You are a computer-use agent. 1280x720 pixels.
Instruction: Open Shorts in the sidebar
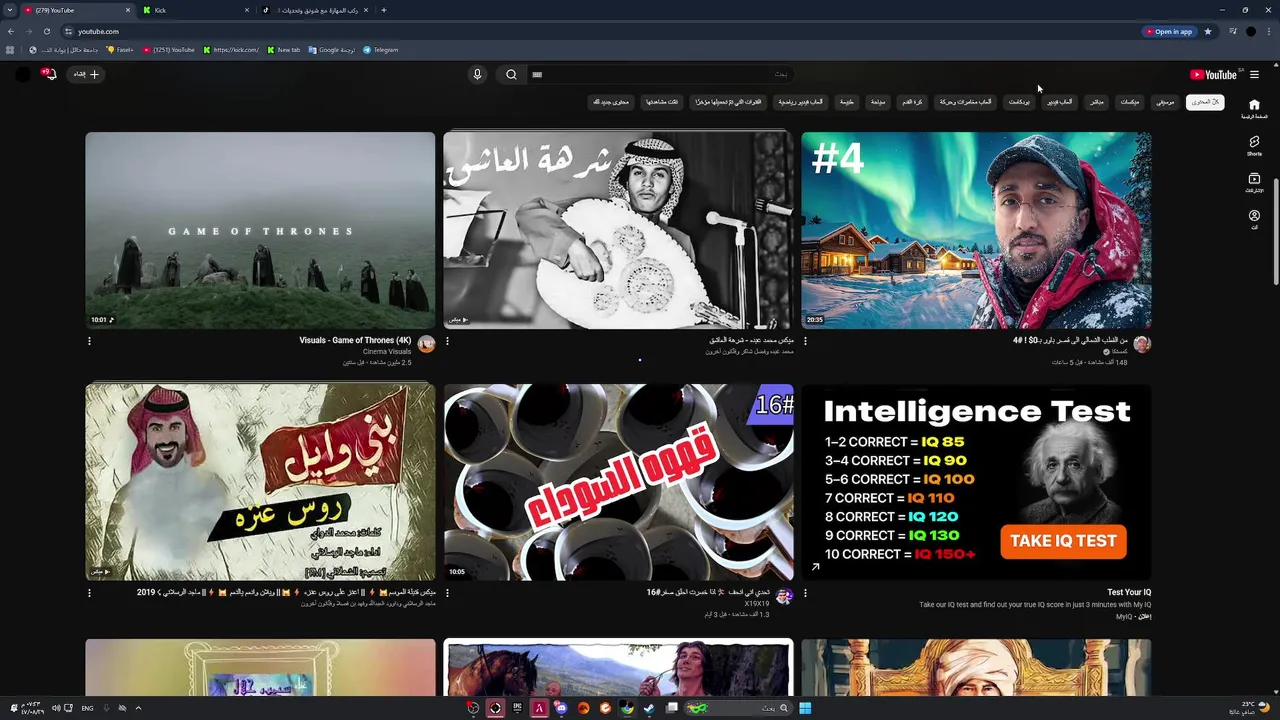coord(1254,146)
